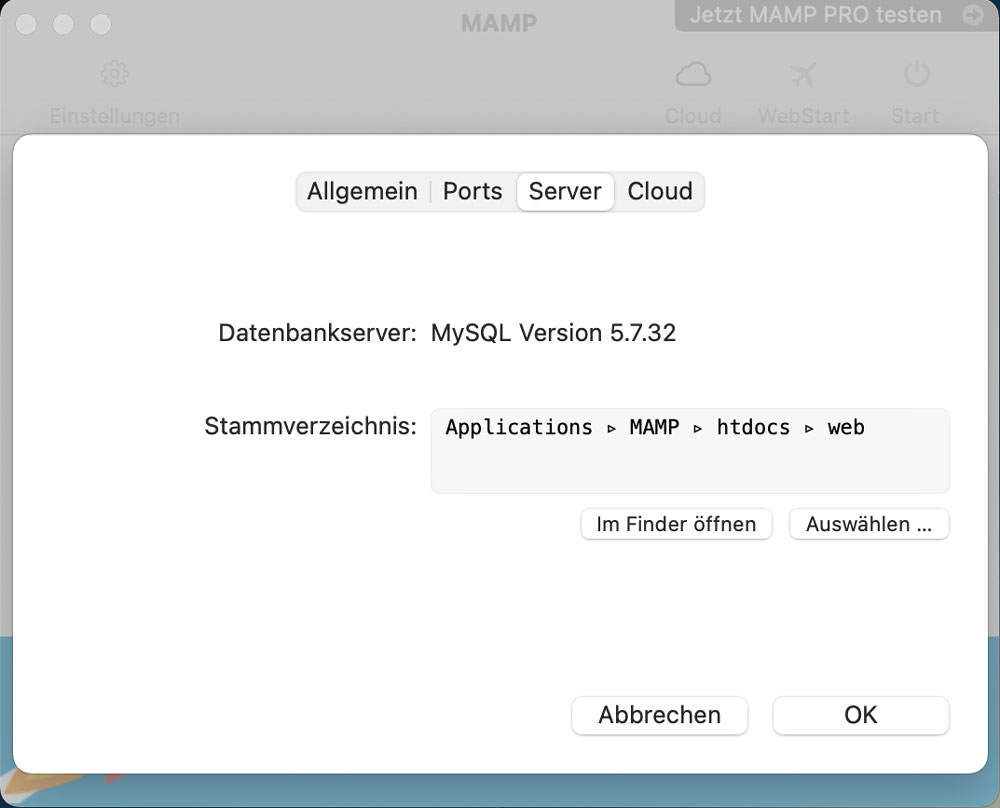Switch to the Allgemein tab
The width and height of the screenshot is (1000, 808).
coord(362,191)
